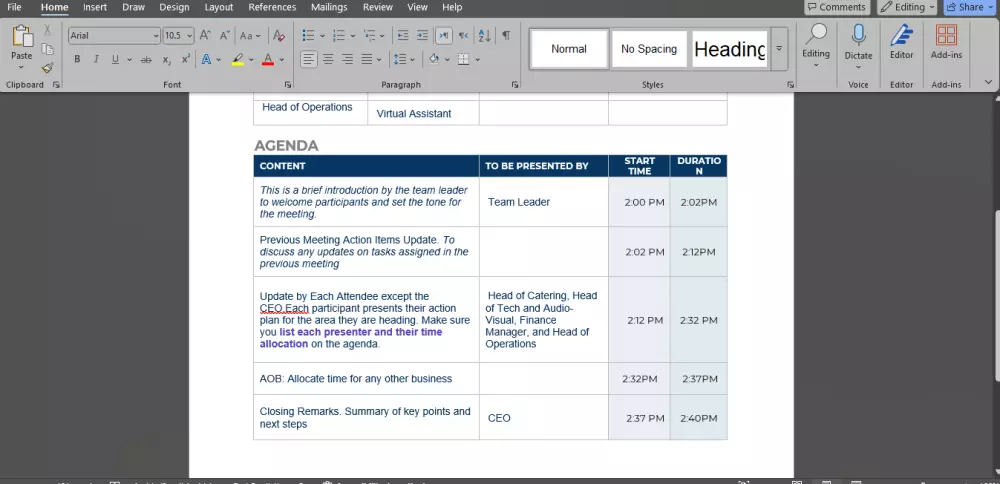Clear all formatting from the selection
Image resolution: width=1000 pixels, height=484 pixels.
coord(278,36)
